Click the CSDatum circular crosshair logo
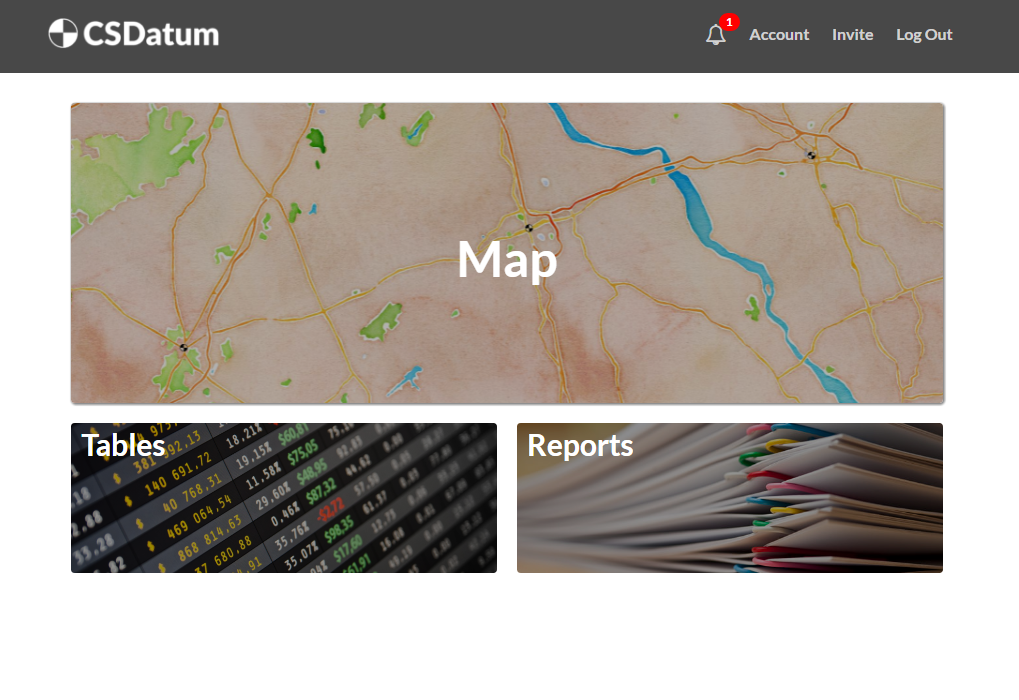Viewport: 1019px width, 700px height. click(x=63, y=34)
